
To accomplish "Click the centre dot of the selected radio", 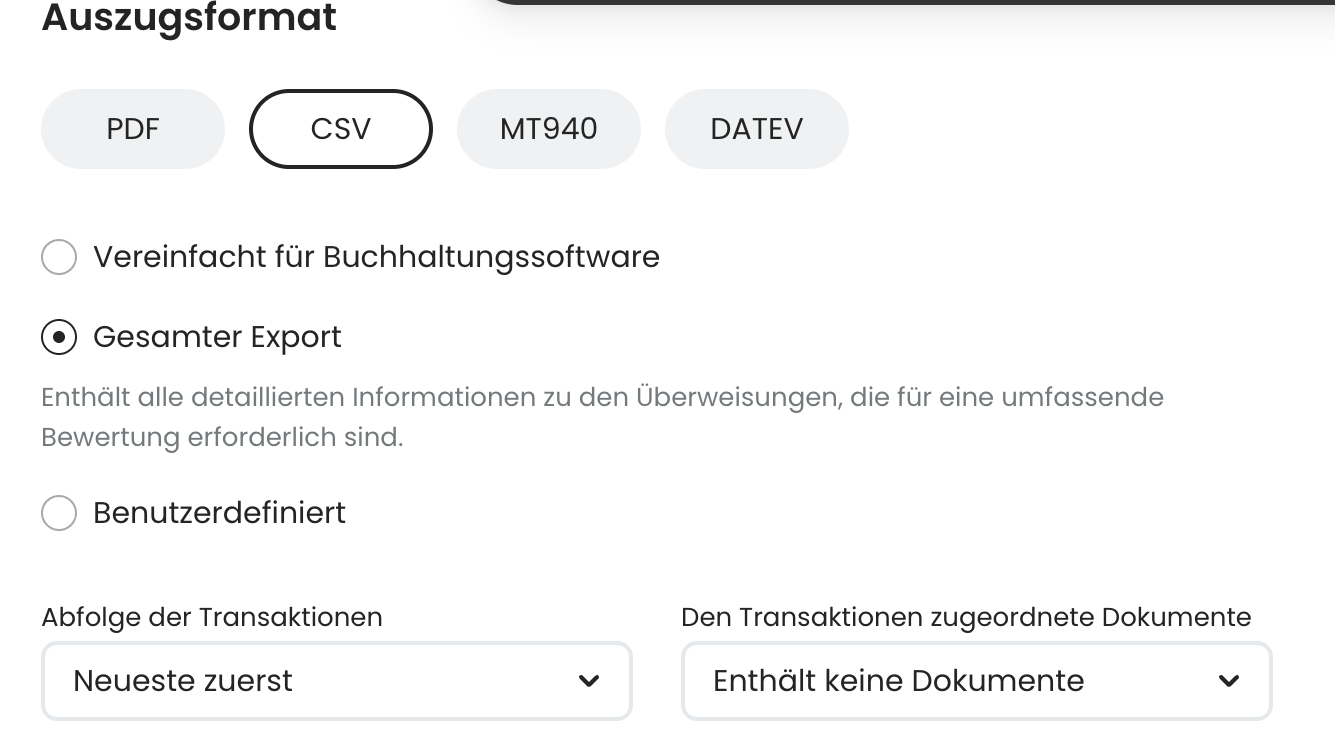I will pos(59,338).
